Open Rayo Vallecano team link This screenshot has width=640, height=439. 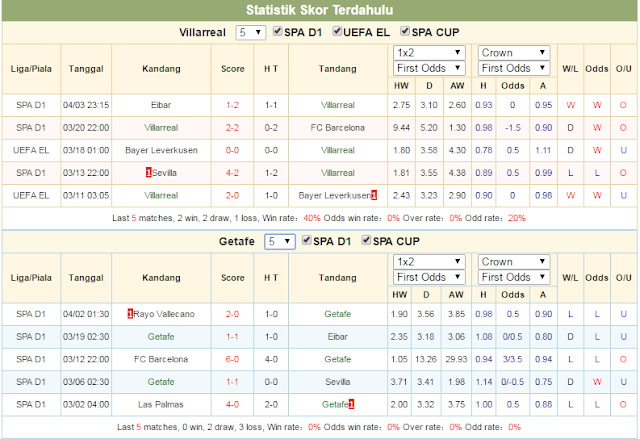(164, 314)
